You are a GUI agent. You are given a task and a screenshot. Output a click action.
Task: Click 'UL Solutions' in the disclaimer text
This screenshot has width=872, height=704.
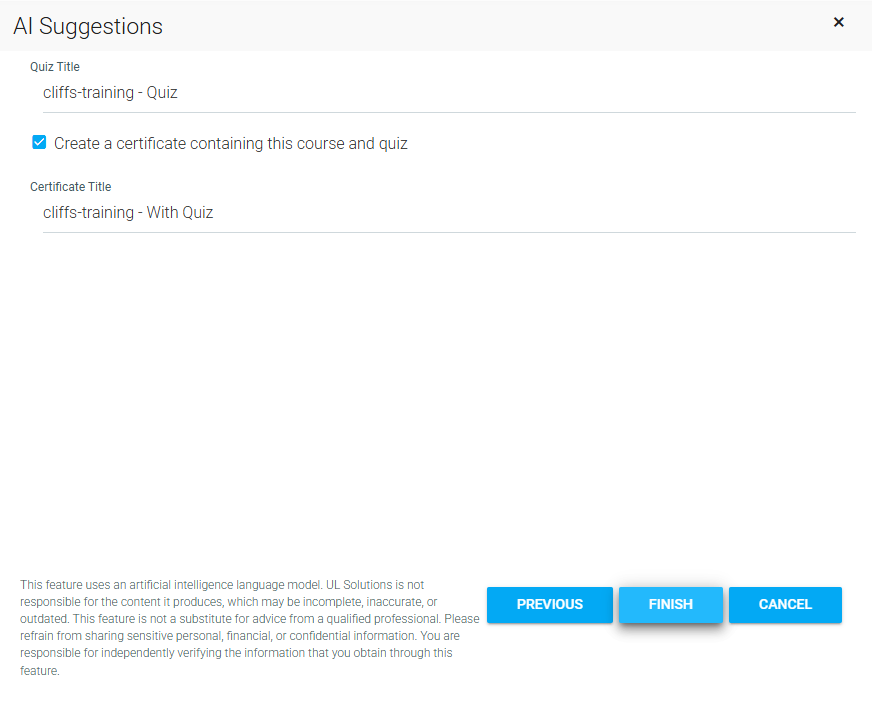point(360,585)
